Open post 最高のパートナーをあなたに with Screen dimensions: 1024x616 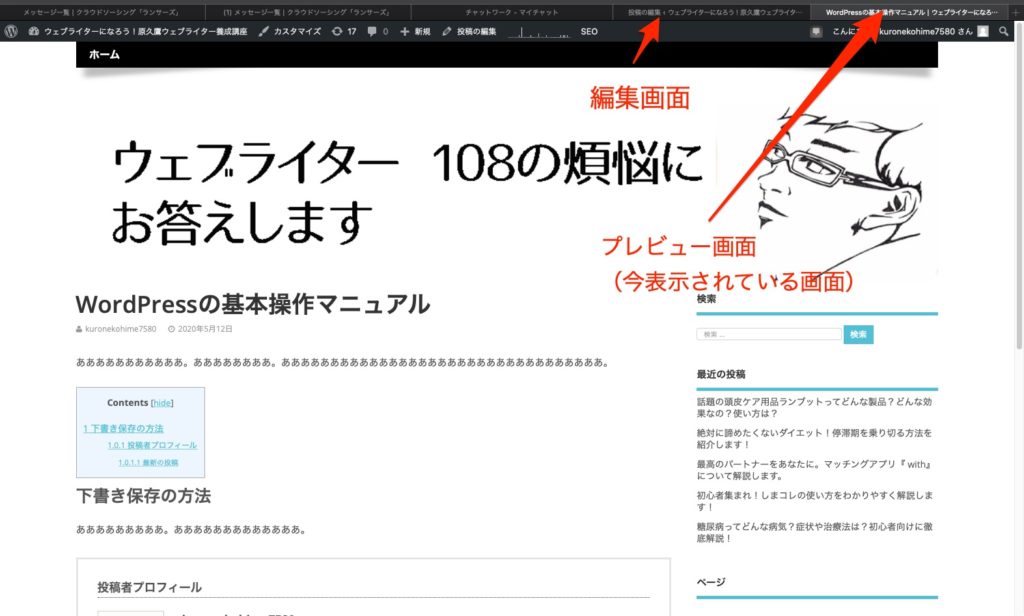(x=814, y=470)
